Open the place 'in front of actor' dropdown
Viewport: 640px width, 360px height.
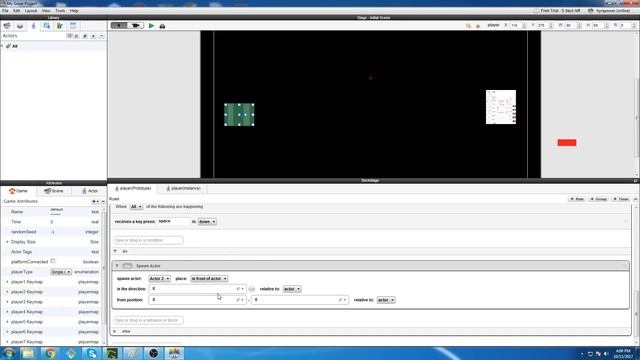pyautogui.click(x=209, y=278)
